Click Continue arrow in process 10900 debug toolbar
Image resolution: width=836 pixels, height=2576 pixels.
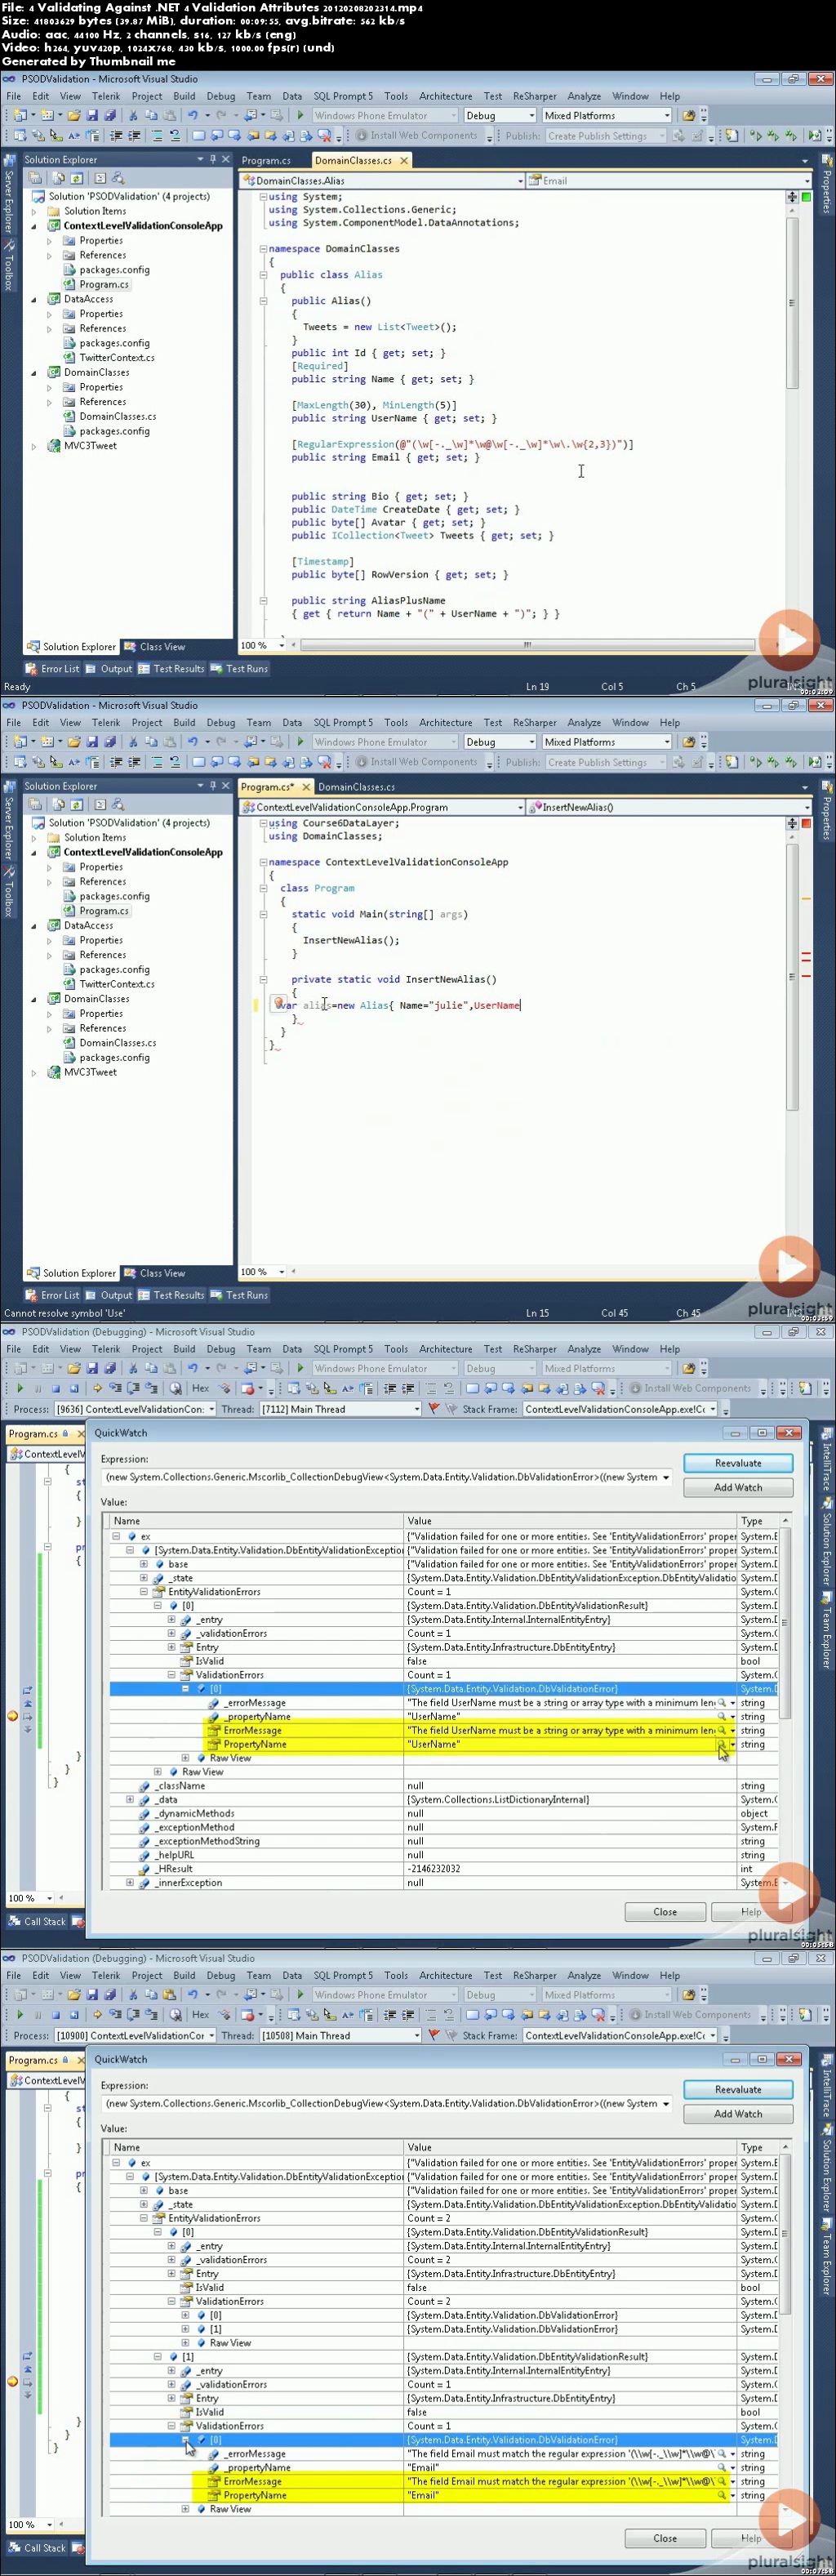coord(20,2014)
